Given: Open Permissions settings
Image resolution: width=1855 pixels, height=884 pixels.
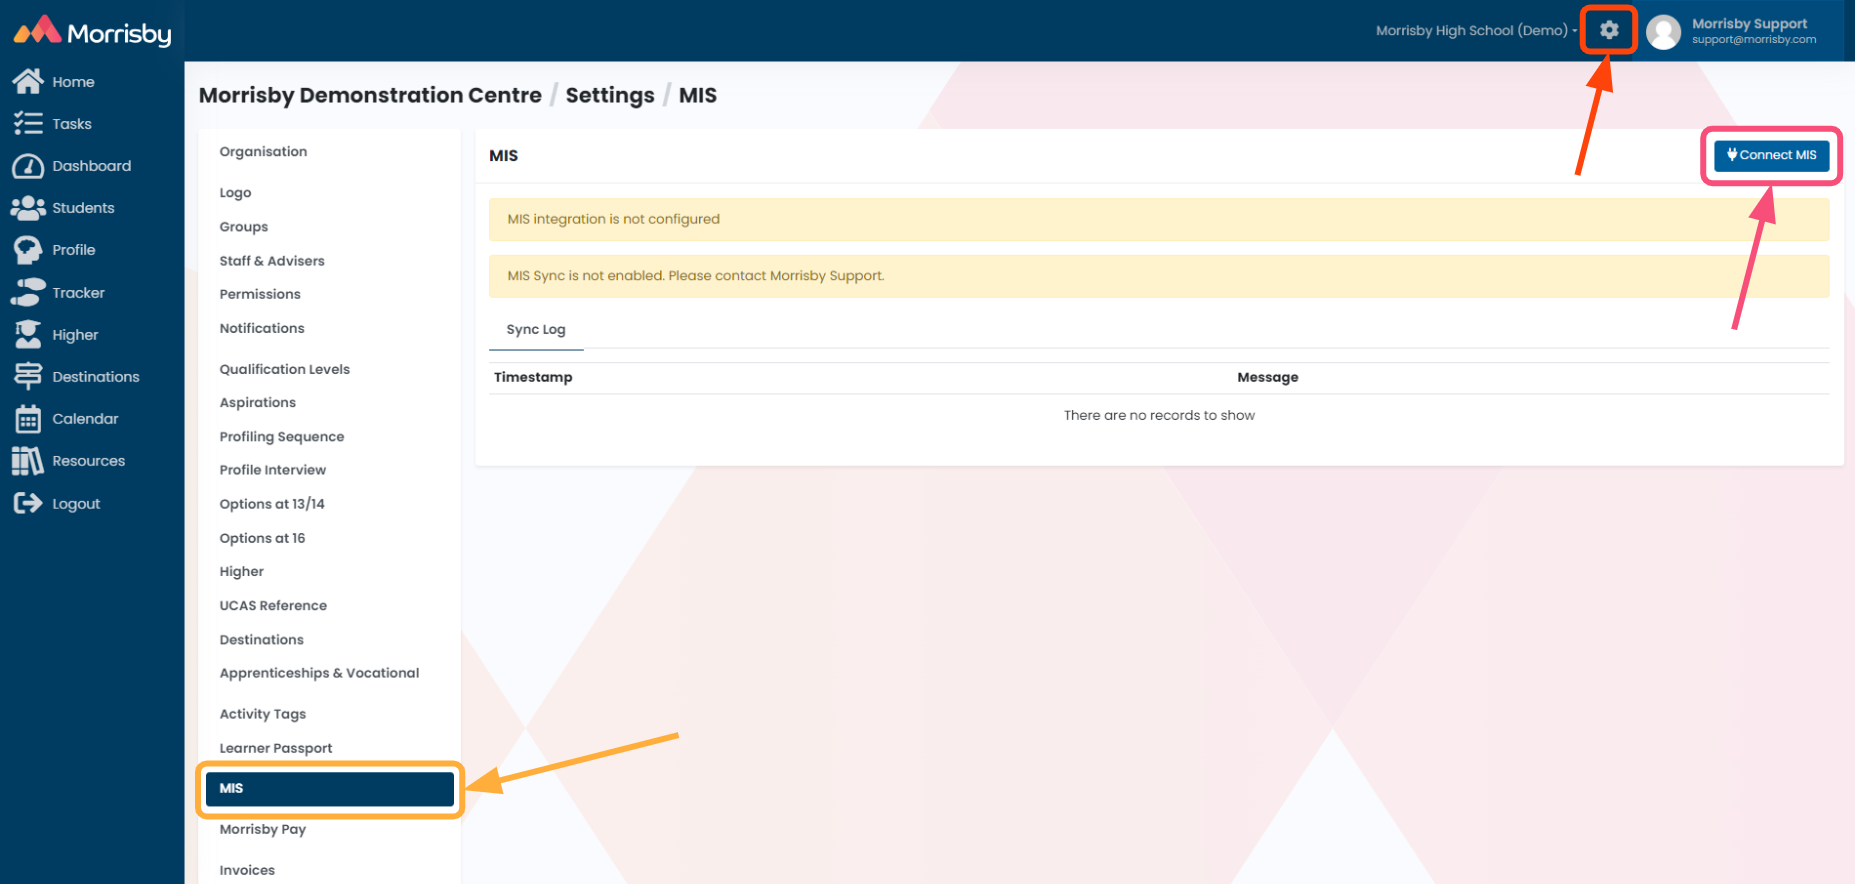Looking at the screenshot, I should point(260,294).
